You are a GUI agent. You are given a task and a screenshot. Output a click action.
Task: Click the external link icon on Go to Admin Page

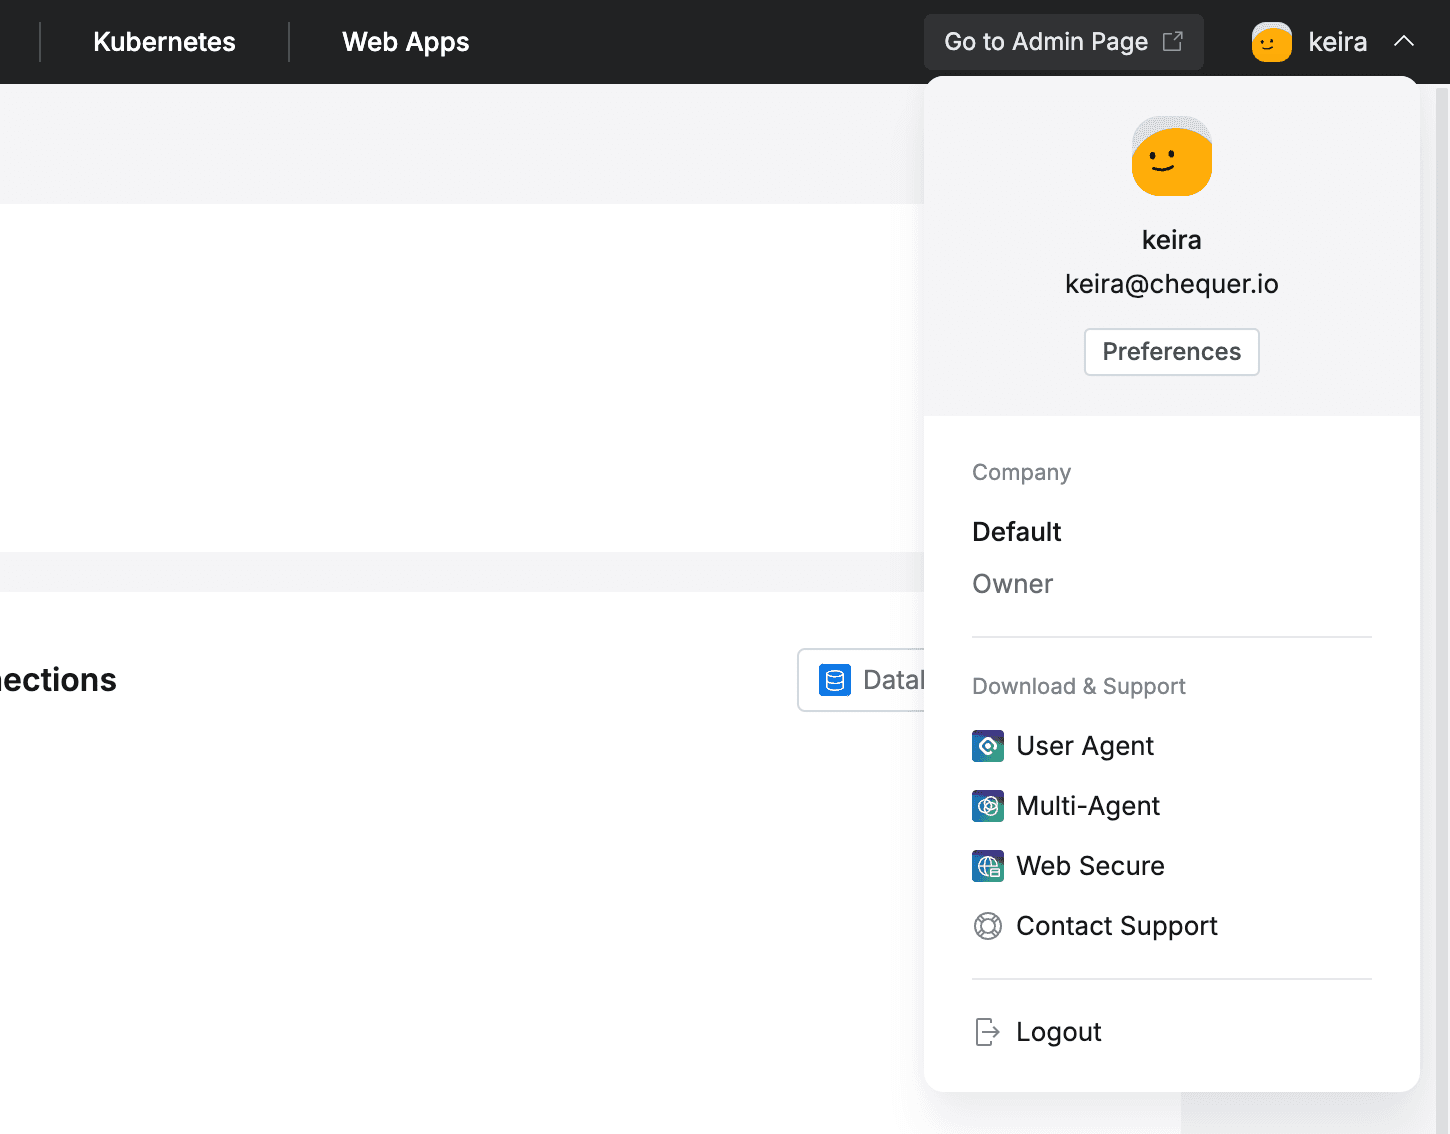[1172, 40]
